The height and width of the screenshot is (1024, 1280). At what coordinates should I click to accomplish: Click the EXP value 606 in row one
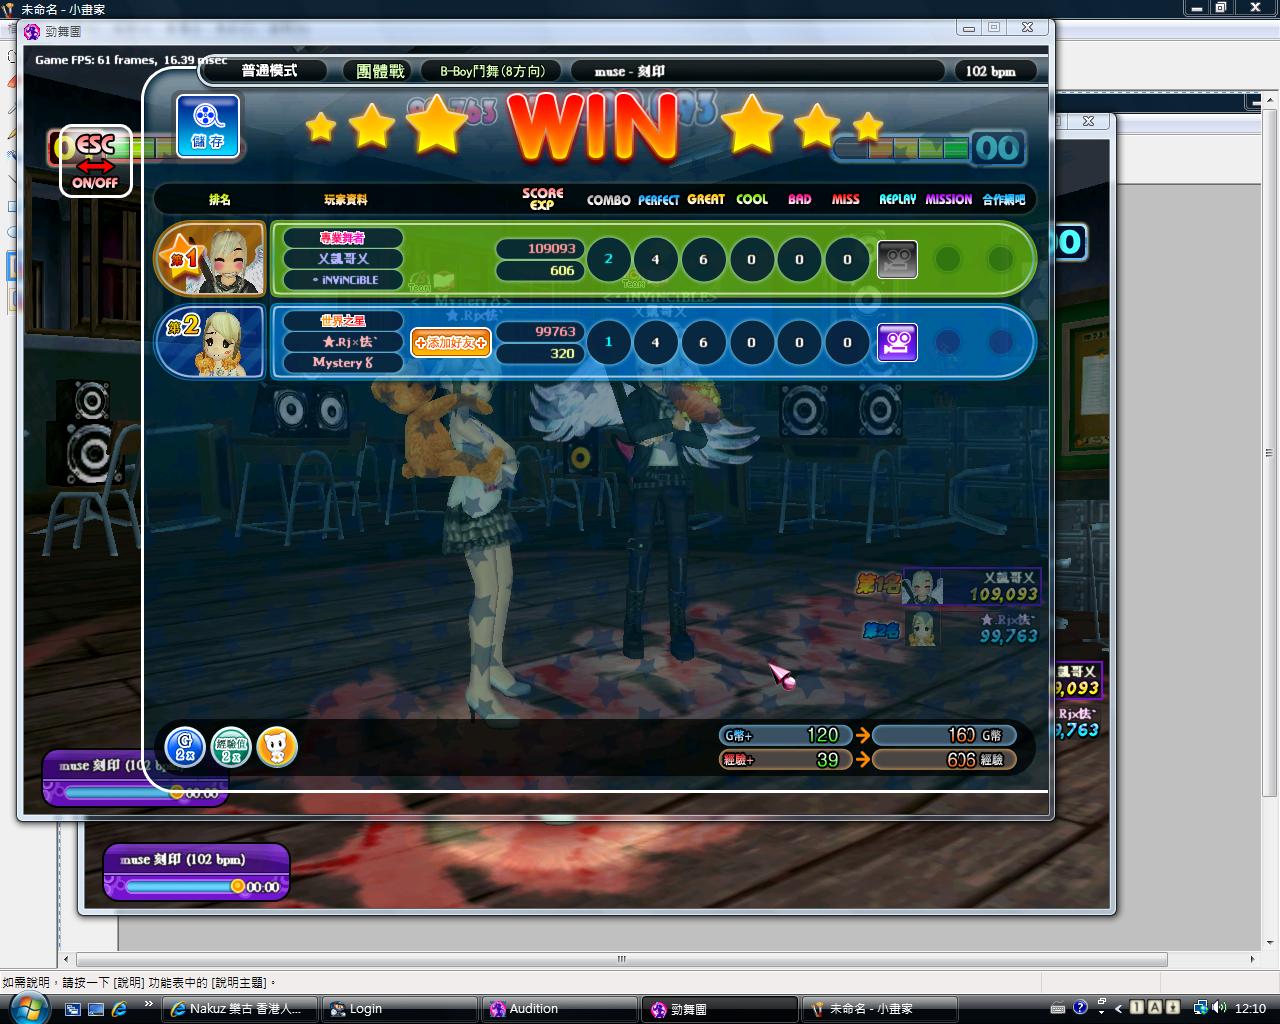pyautogui.click(x=540, y=270)
